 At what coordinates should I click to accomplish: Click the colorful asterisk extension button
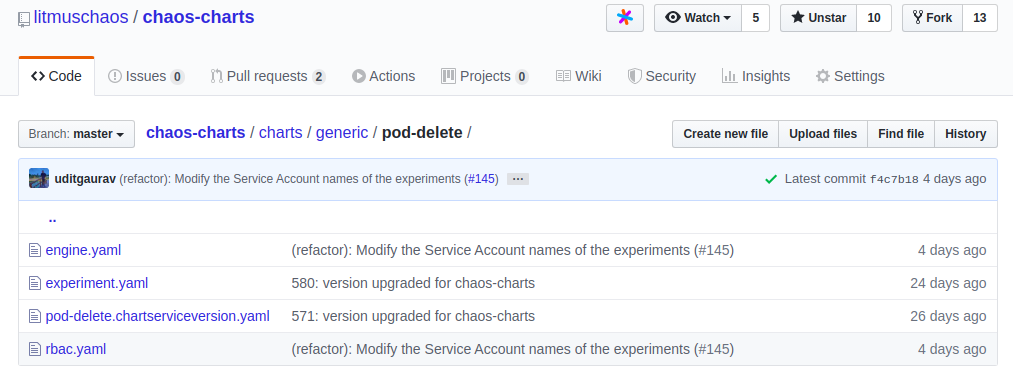[625, 18]
